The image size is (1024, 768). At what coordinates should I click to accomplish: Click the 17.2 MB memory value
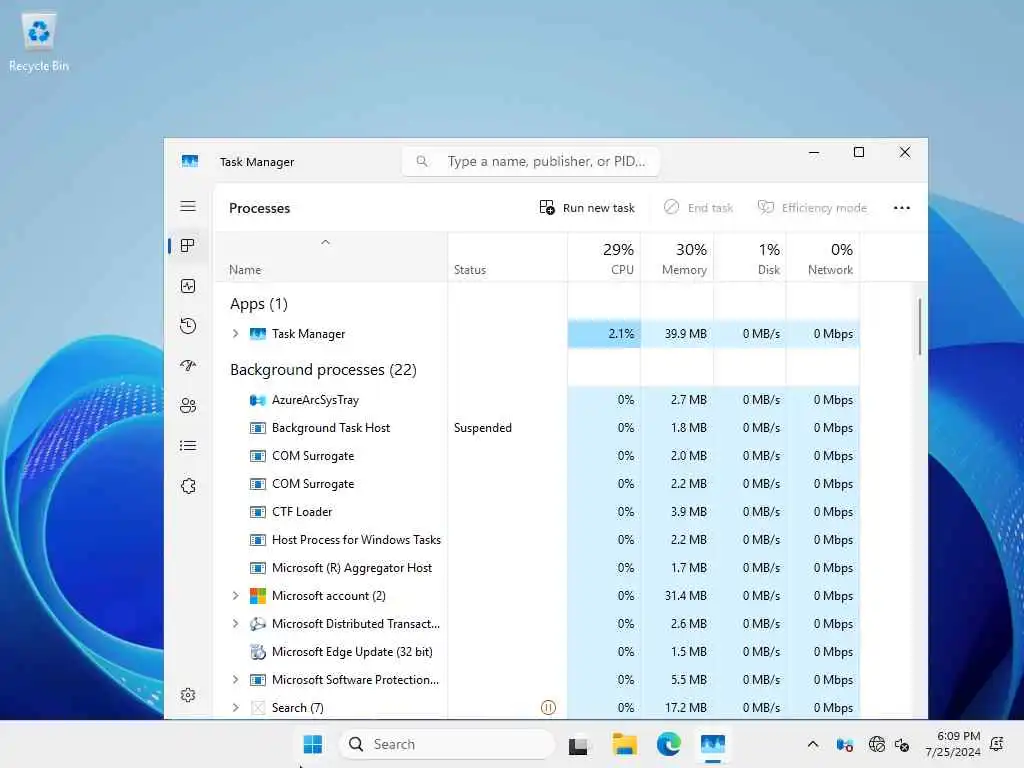click(x=686, y=707)
